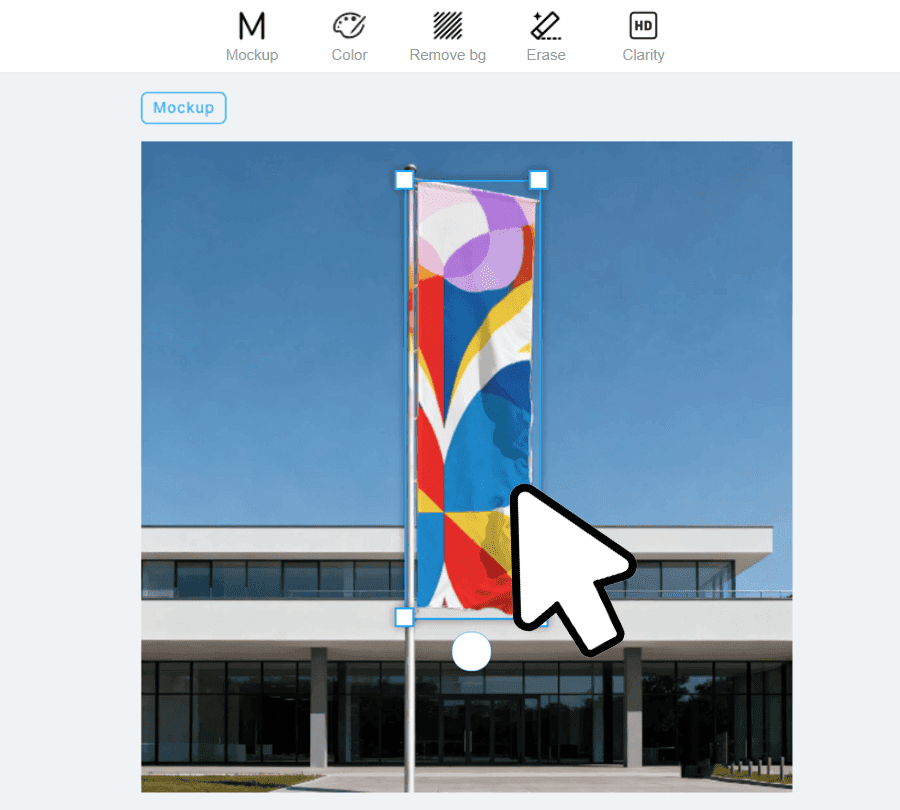
Task: Click the top-right selection resize handle
Action: (538, 179)
